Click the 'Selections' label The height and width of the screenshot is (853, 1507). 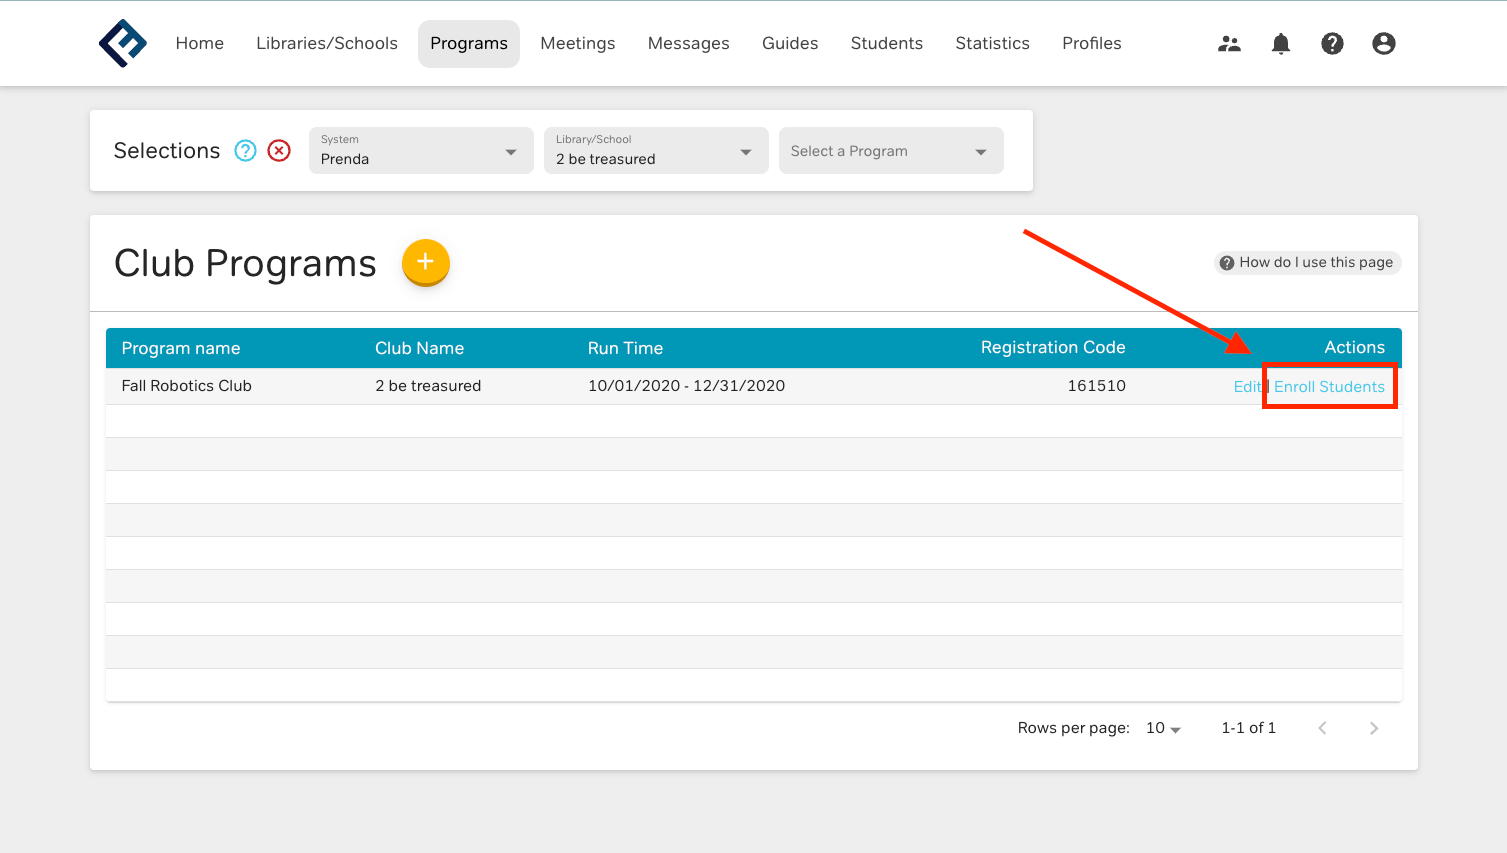coord(167,150)
